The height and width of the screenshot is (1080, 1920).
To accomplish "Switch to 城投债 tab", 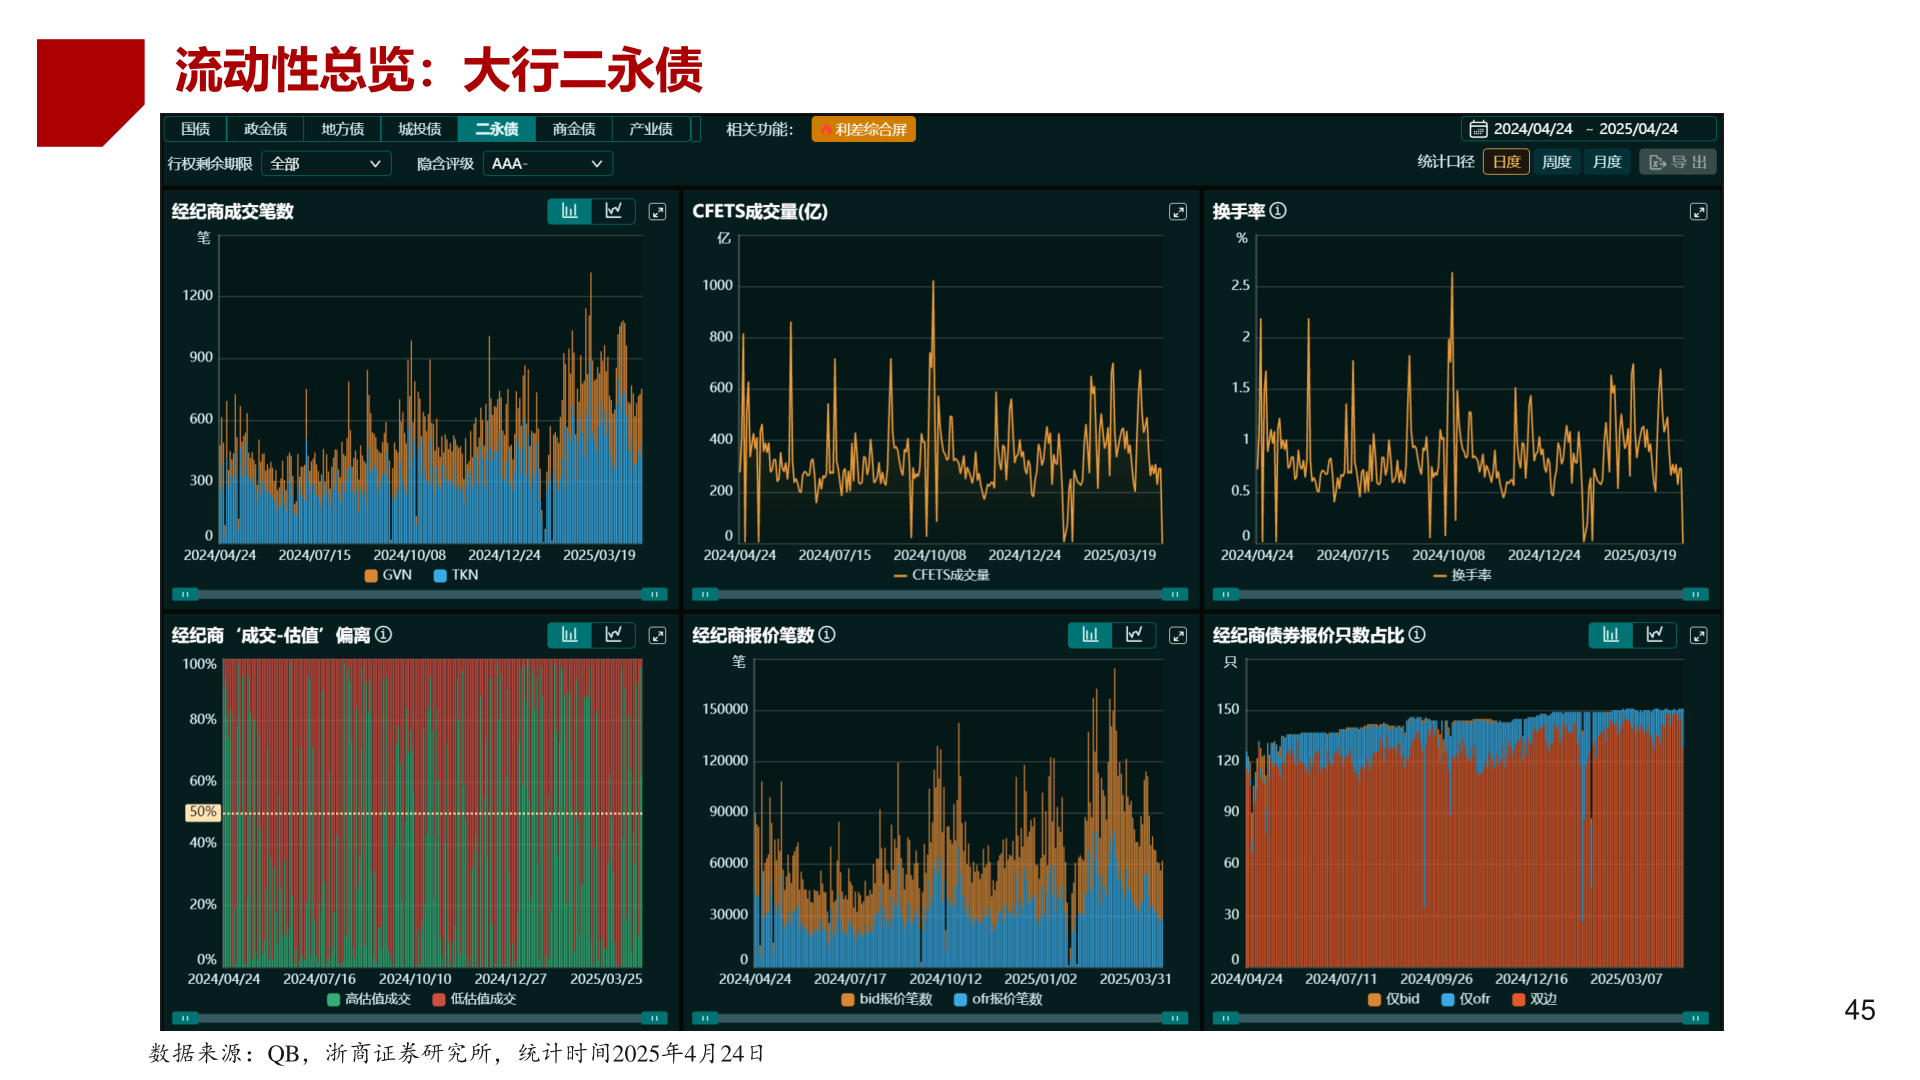I will 419,129.
